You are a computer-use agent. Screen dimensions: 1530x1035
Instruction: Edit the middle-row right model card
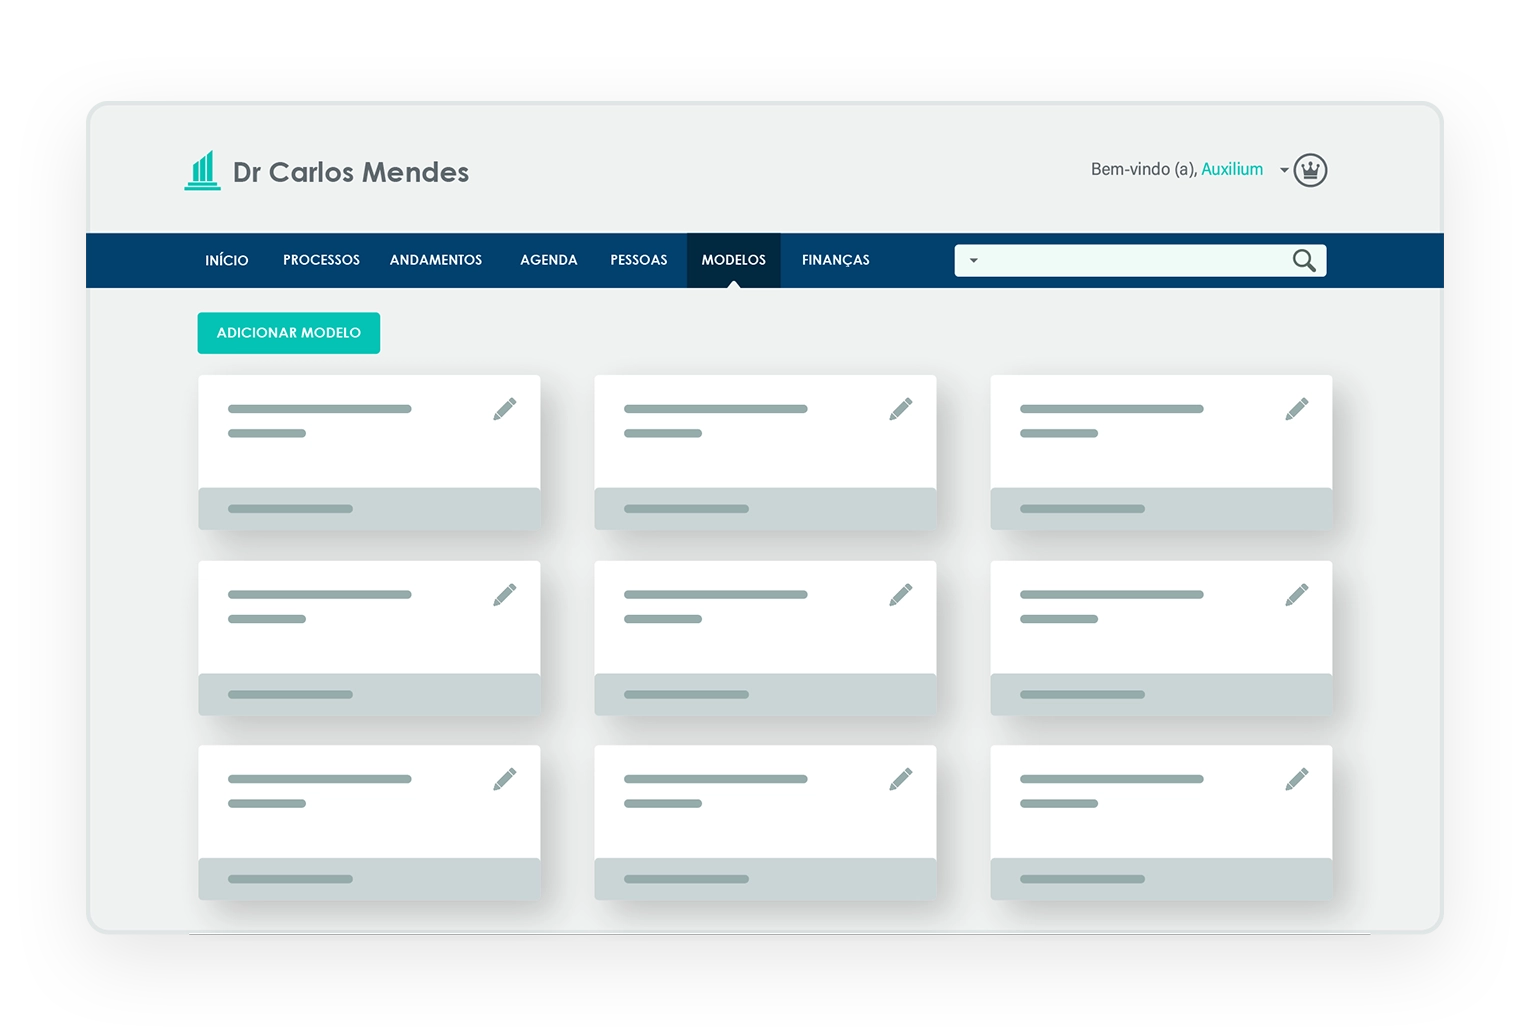click(1296, 595)
